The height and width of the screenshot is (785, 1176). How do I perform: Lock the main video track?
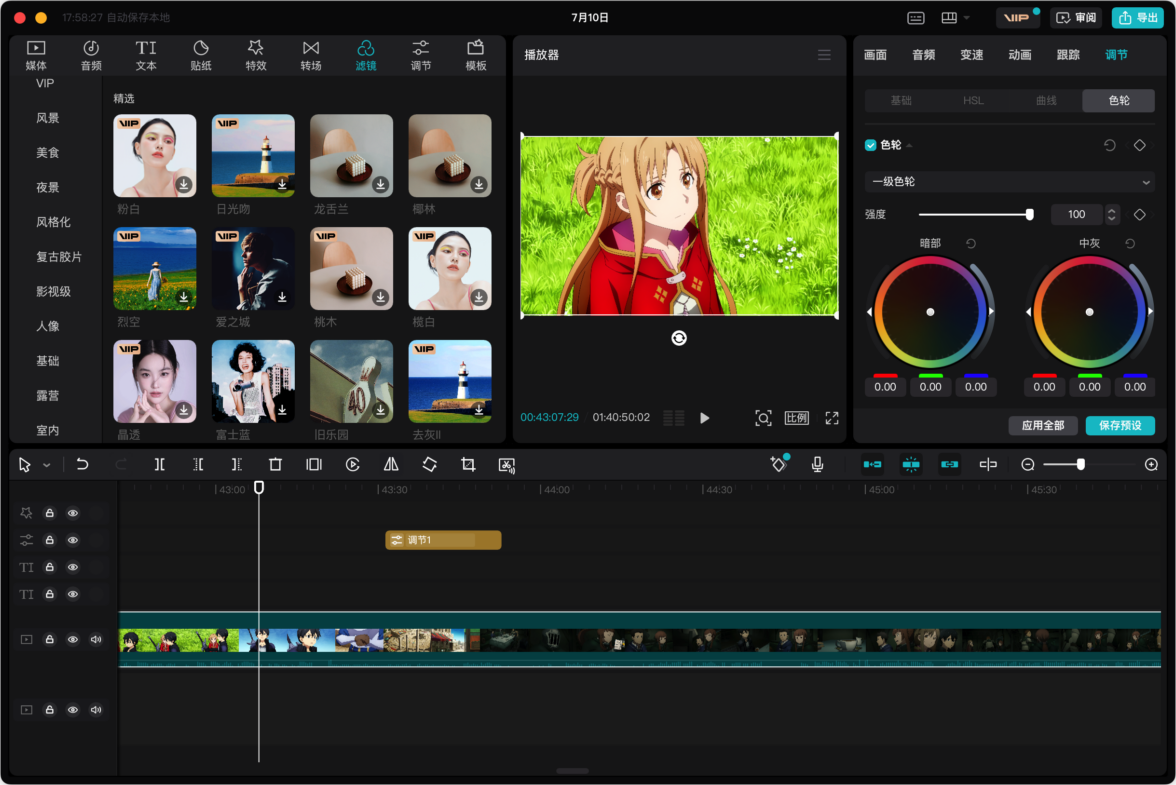(50, 640)
